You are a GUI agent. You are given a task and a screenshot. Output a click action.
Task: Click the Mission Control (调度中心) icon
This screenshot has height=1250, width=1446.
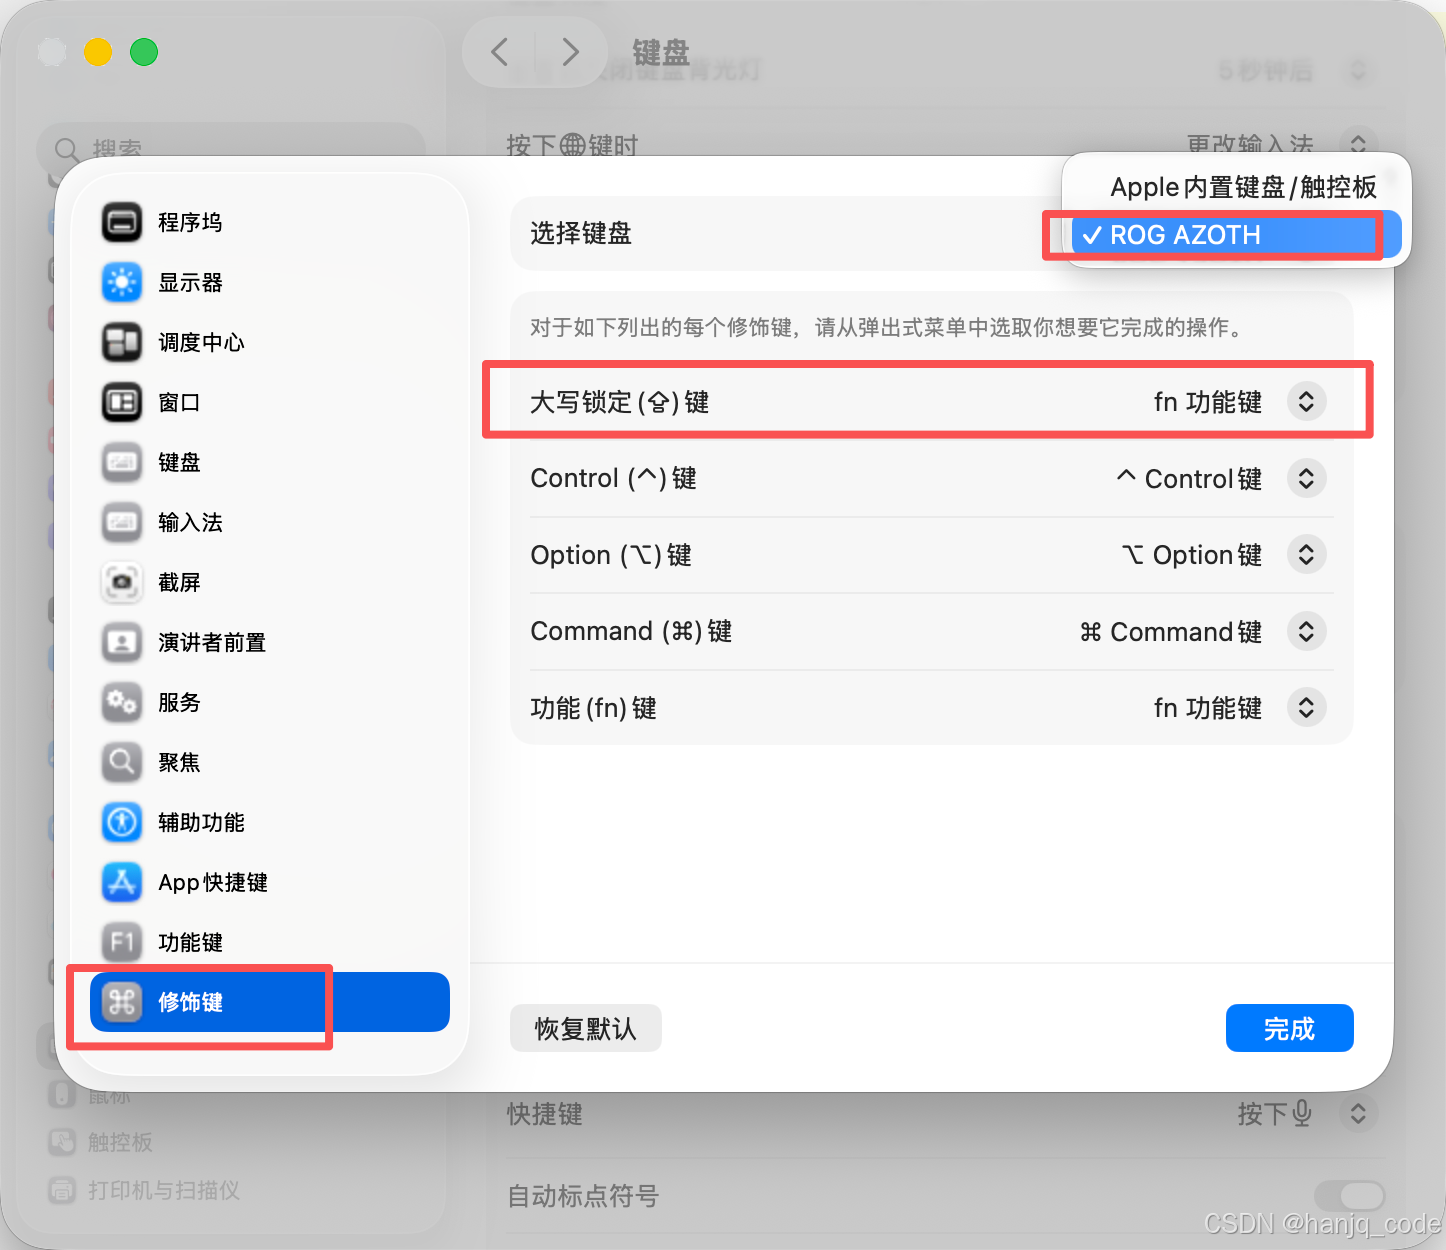[x=122, y=342]
